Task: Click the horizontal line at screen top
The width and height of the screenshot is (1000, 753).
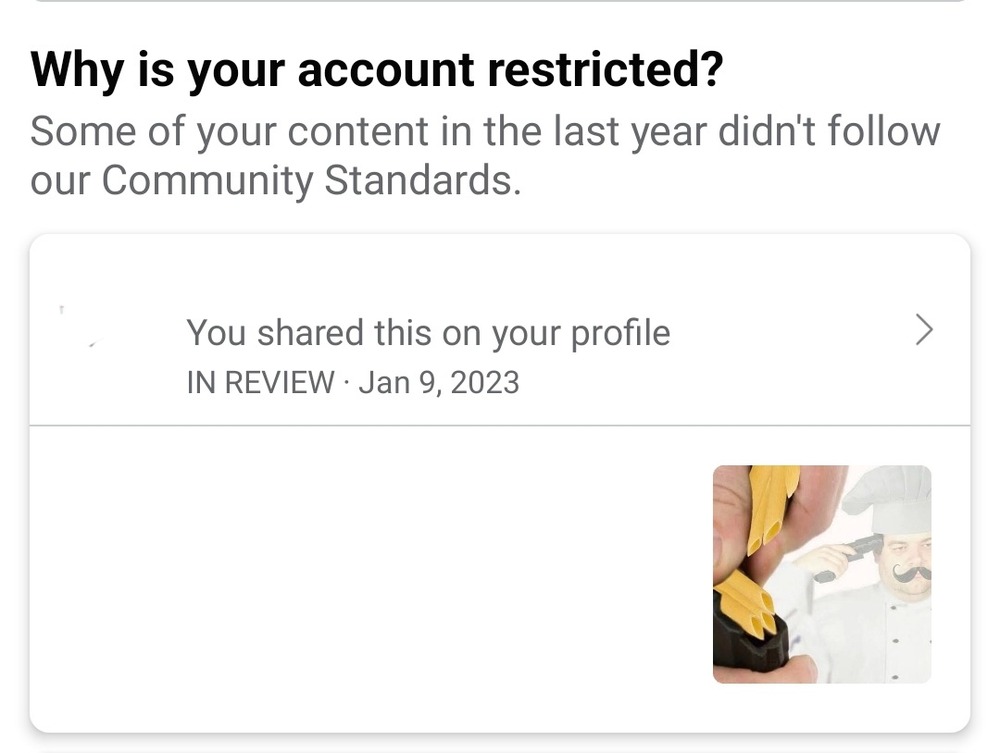Action: [500, 1]
